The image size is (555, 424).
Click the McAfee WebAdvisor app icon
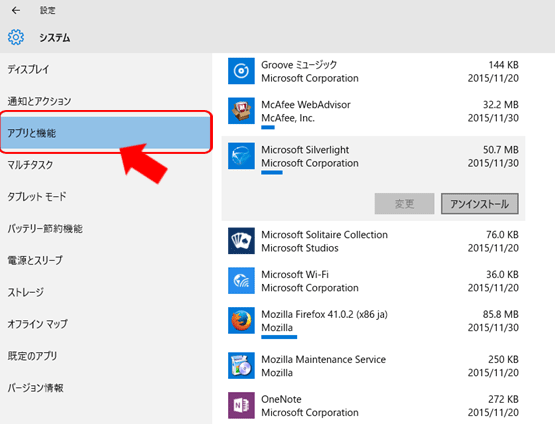pos(241,111)
